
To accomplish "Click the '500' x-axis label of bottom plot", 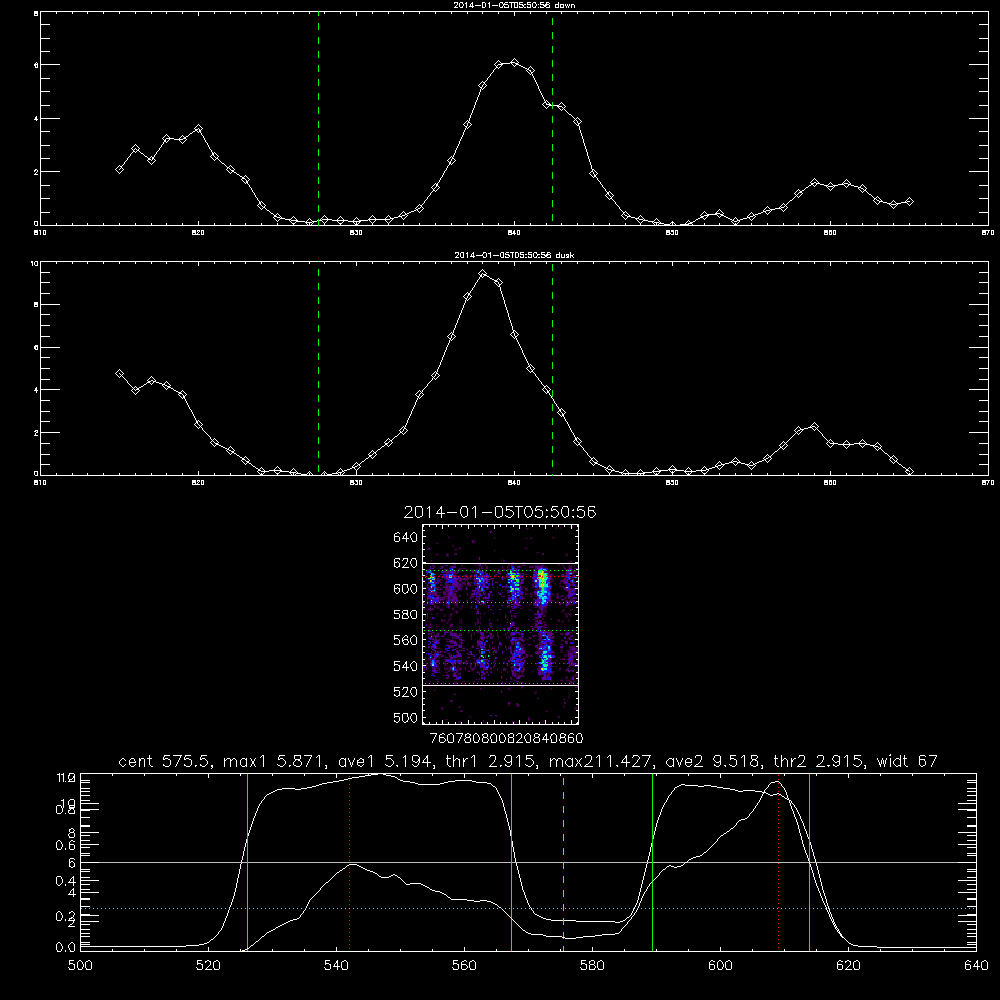I will (x=80, y=966).
